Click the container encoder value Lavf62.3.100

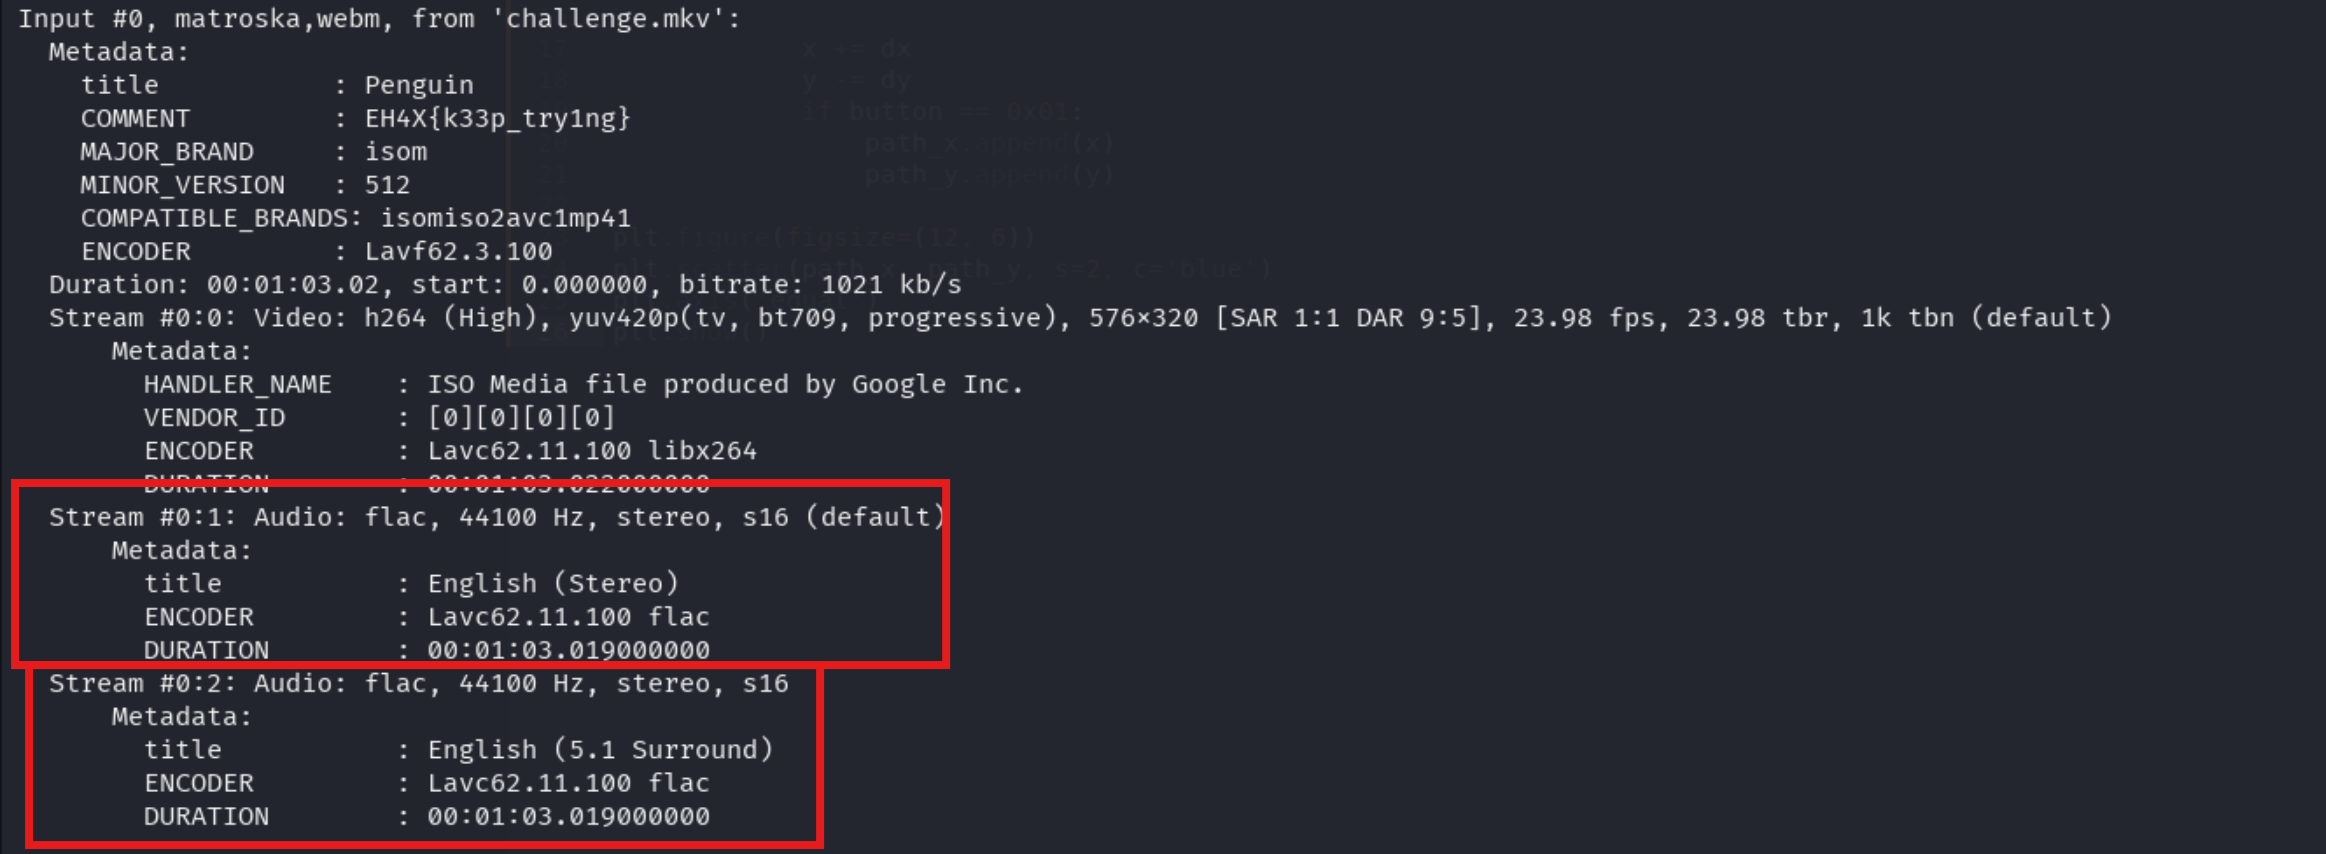[458, 251]
